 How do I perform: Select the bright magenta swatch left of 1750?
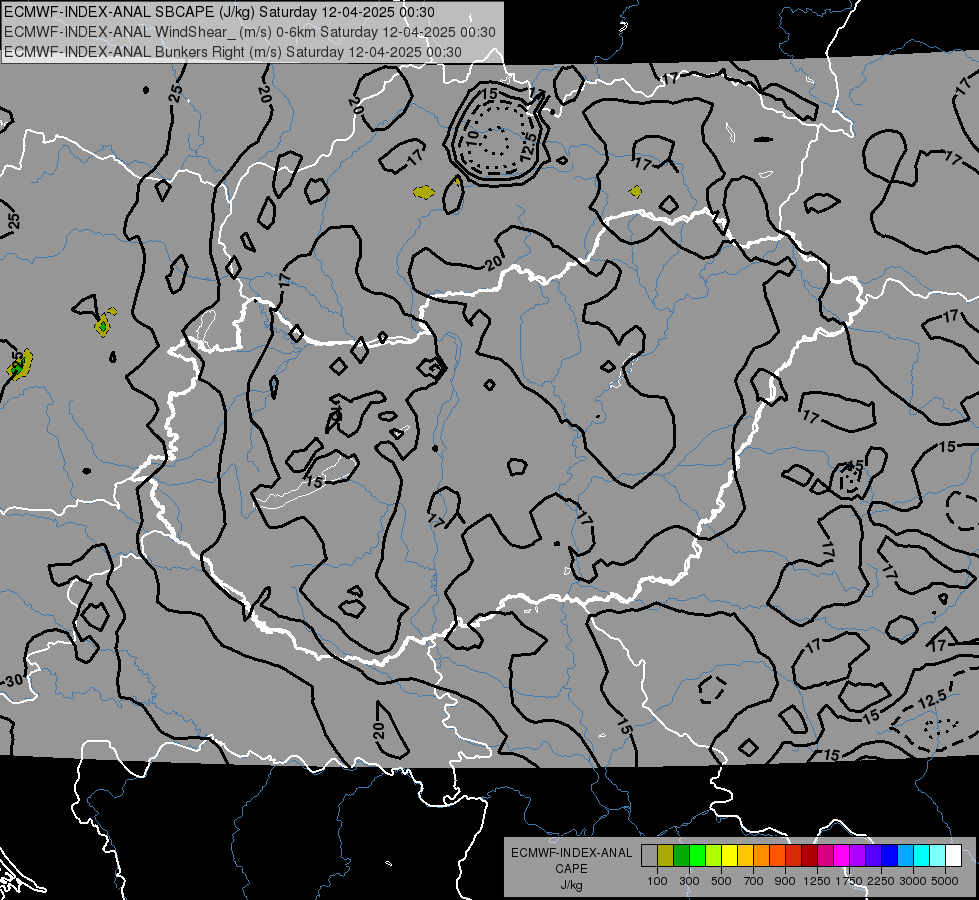point(842,855)
